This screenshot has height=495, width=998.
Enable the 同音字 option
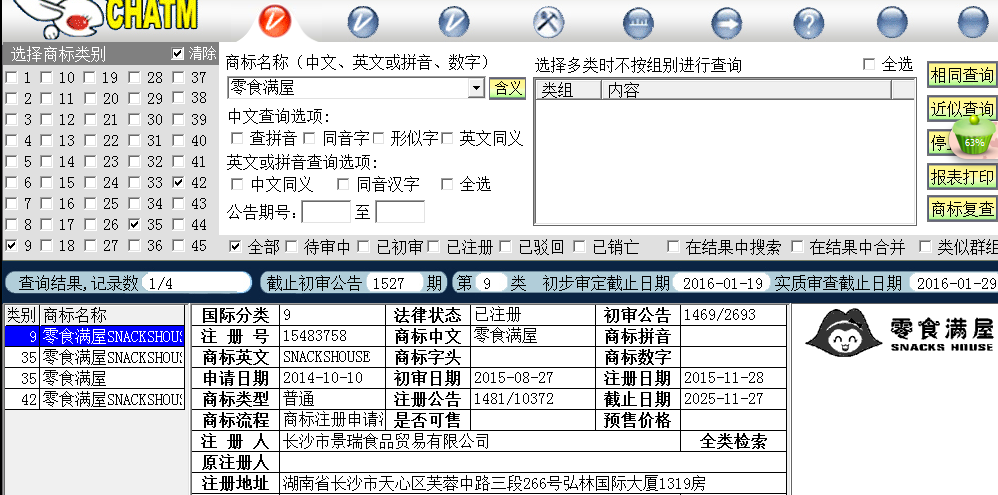[309, 138]
